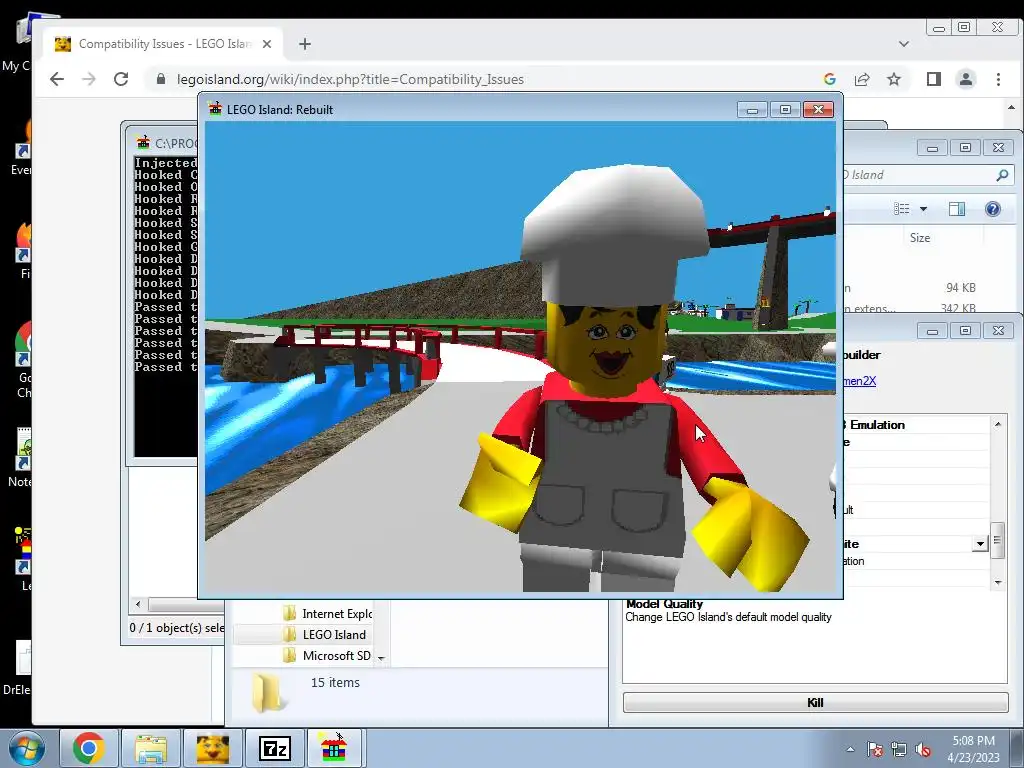Click Chrome back arrow button
Viewport: 1024px width, 768px height.
pyautogui.click(x=57, y=79)
